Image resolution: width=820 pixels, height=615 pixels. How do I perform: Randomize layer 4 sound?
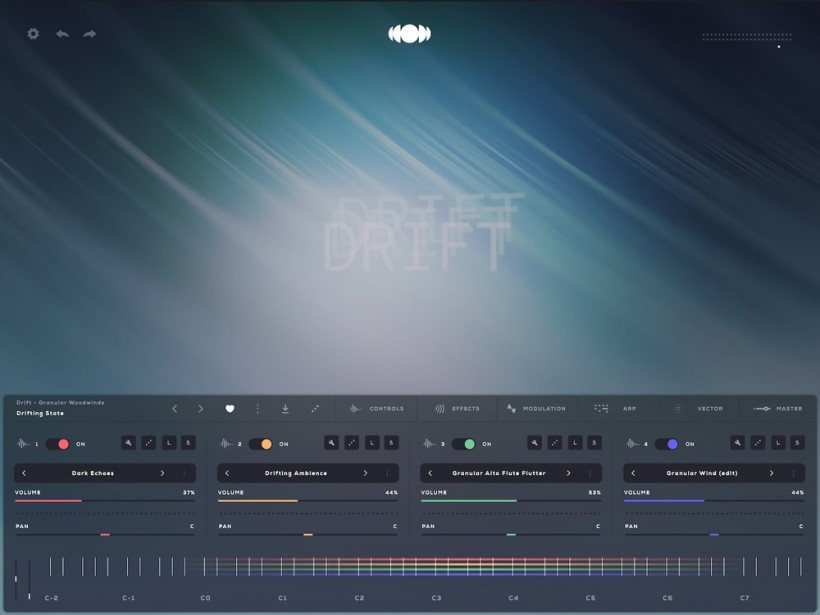[758, 443]
